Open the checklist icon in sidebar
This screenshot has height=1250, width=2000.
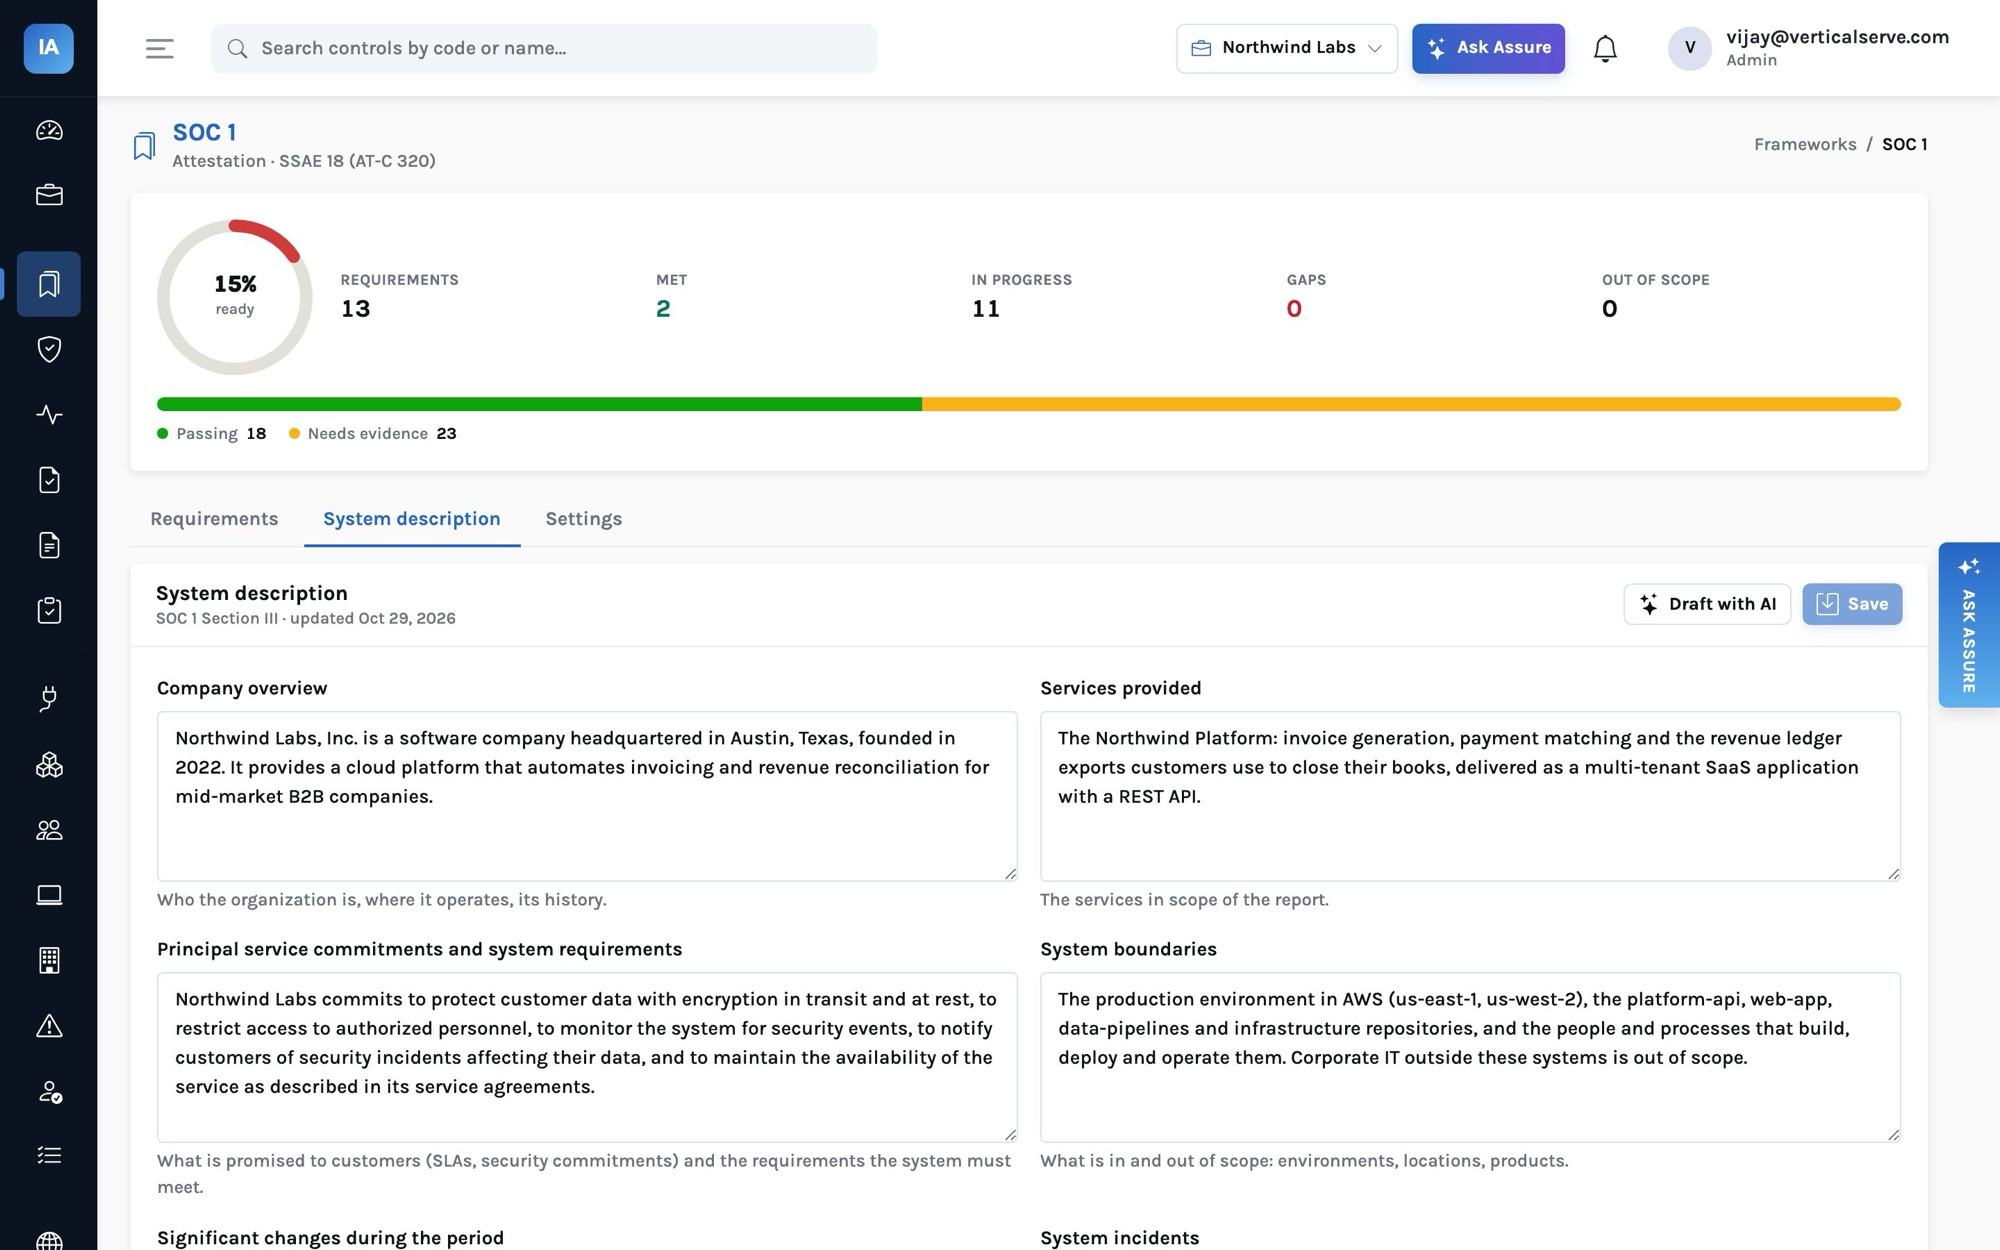(49, 1155)
